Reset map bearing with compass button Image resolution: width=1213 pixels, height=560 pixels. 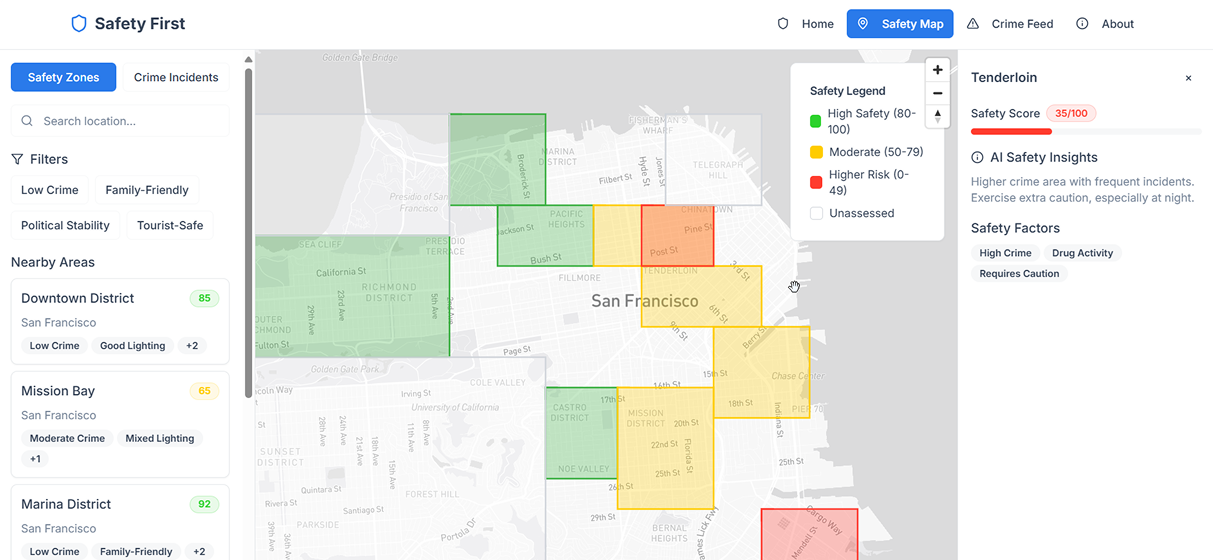pyautogui.click(x=937, y=116)
